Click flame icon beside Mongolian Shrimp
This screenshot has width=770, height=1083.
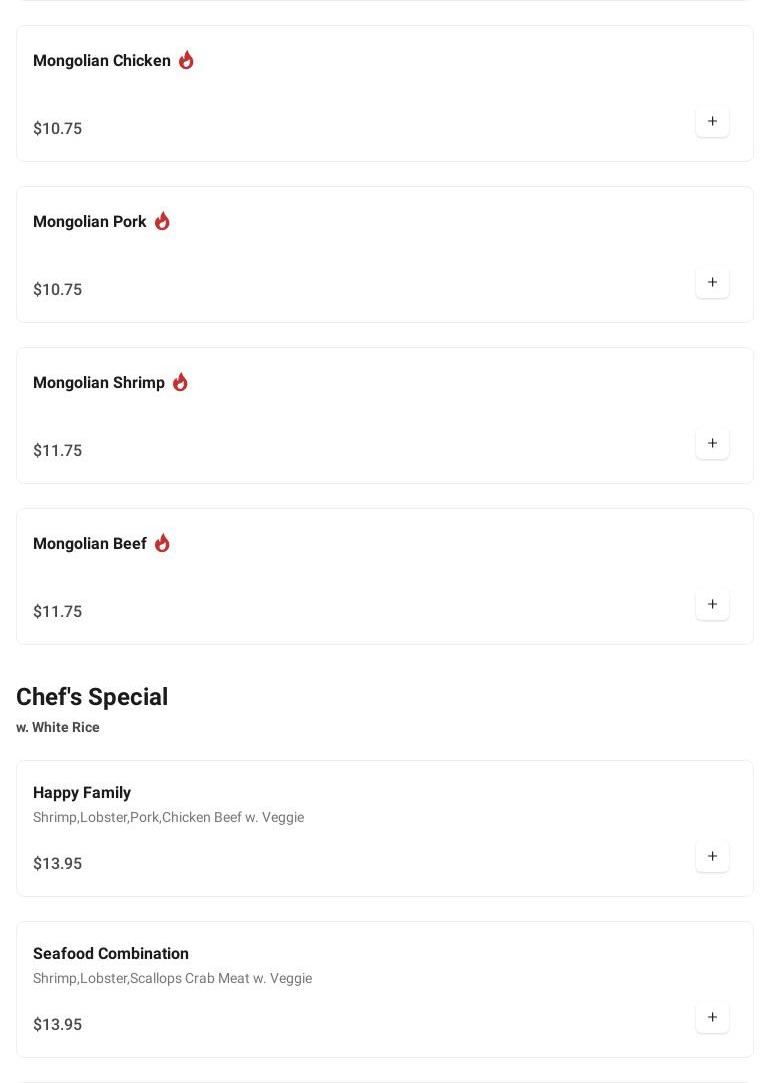(180, 382)
